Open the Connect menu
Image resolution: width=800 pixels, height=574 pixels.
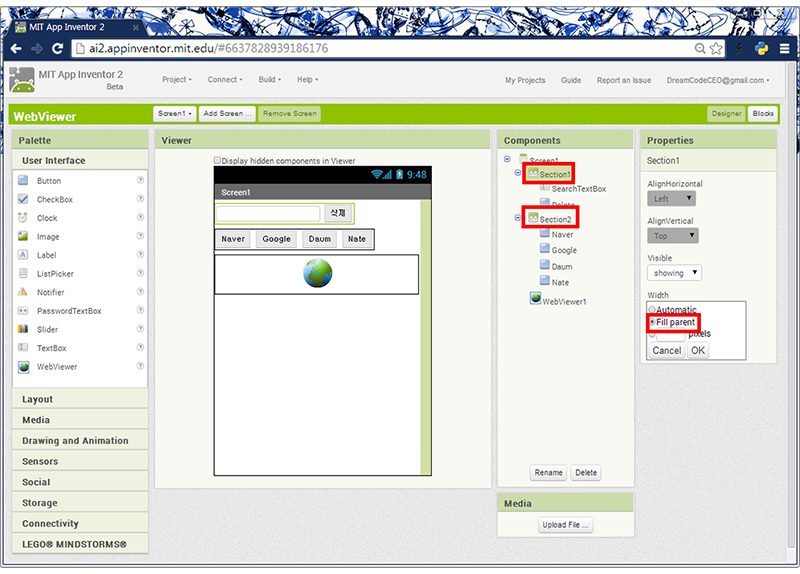(225, 80)
